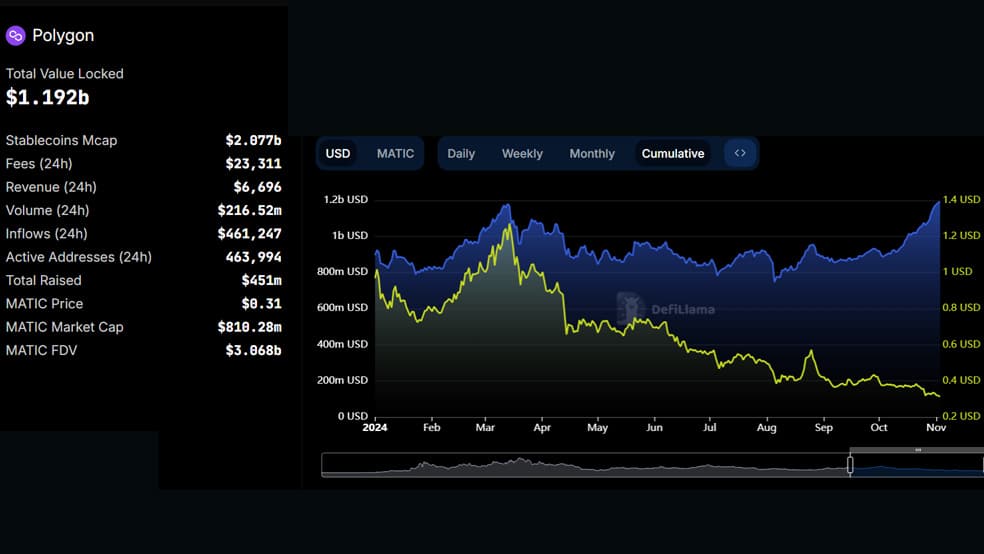Click the $6,696 revenue value

[x=257, y=187]
